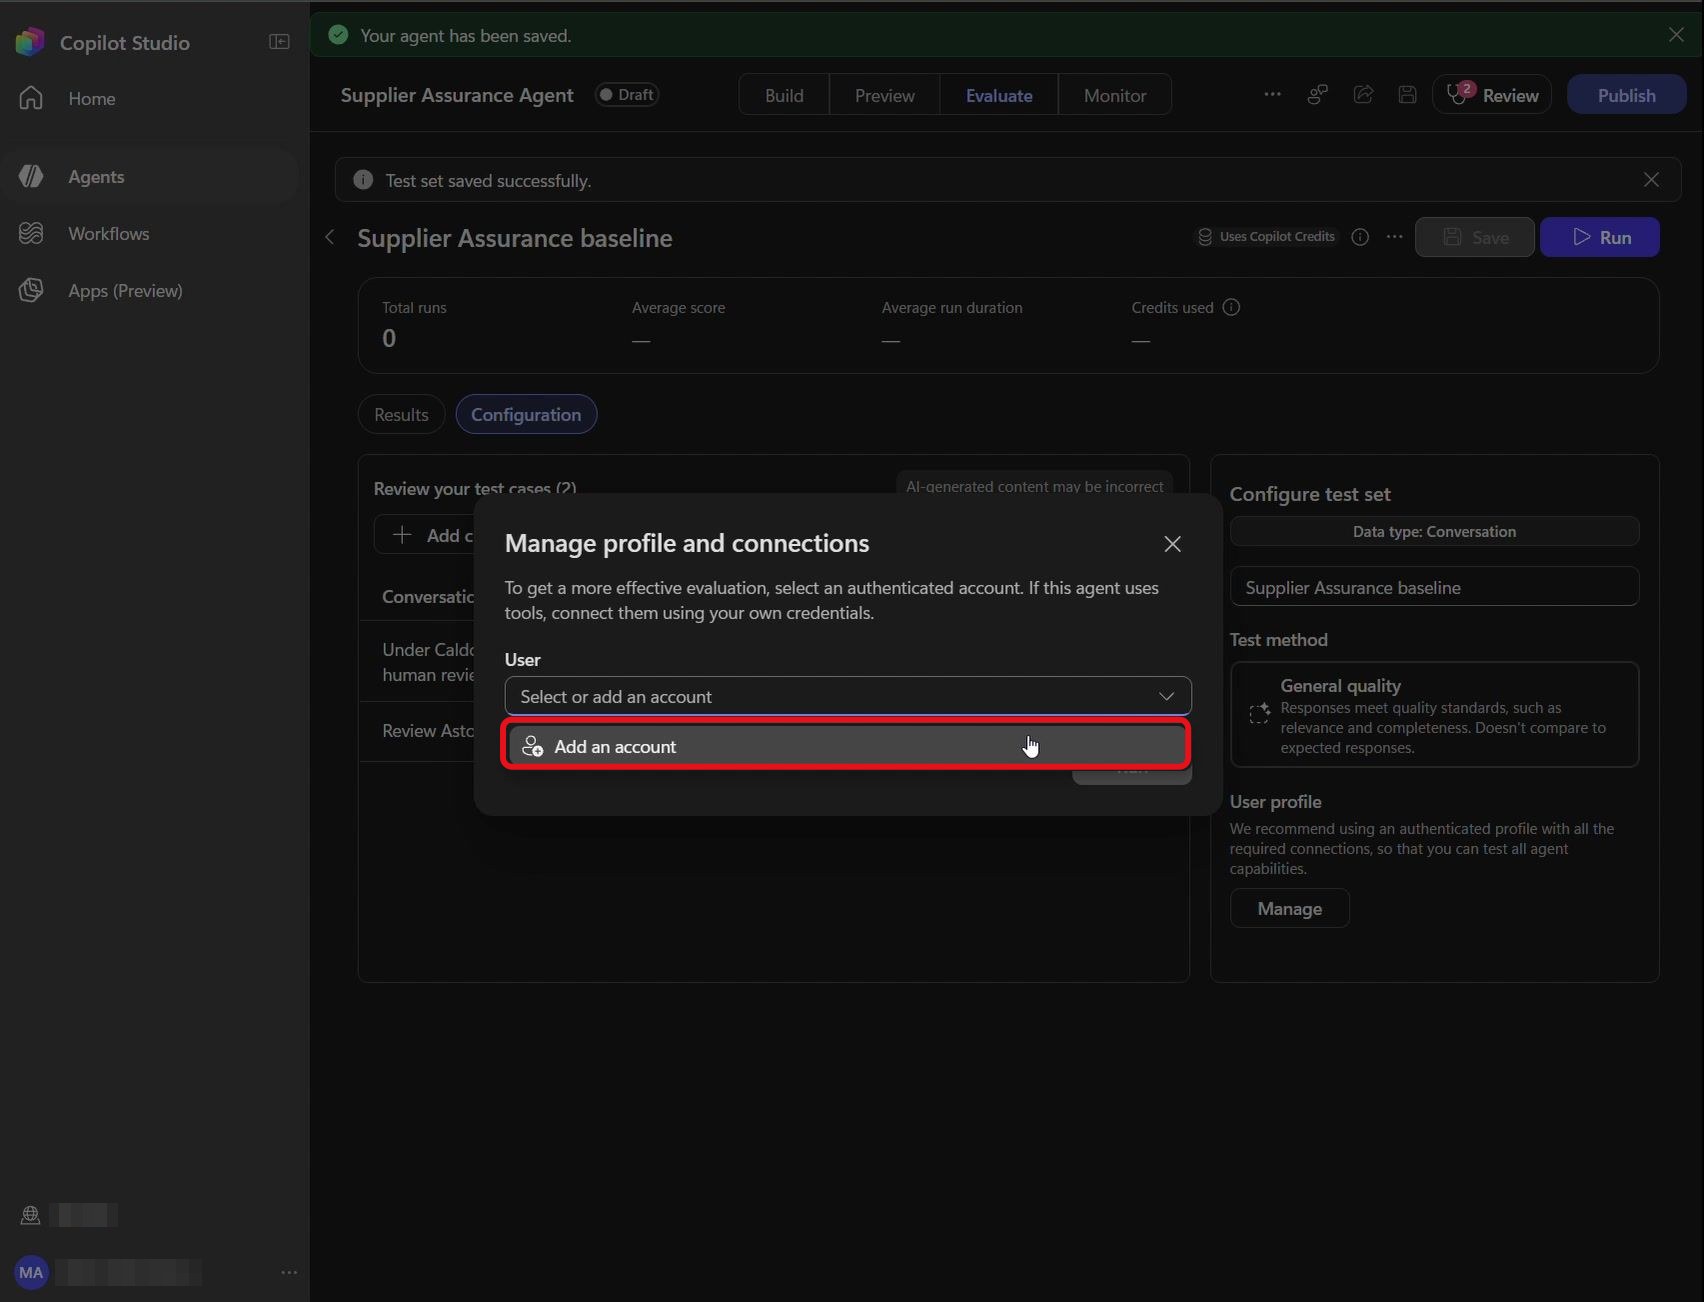Open the ellipsis menu beside Save button

pos(1394,237)
